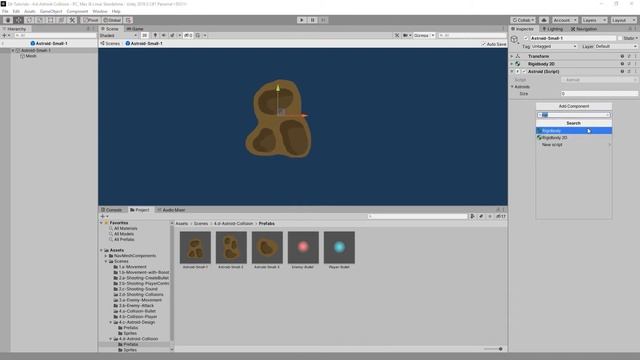Click the grid snapping icon beside Global
640x360 pixels.
tap(128, 20)
